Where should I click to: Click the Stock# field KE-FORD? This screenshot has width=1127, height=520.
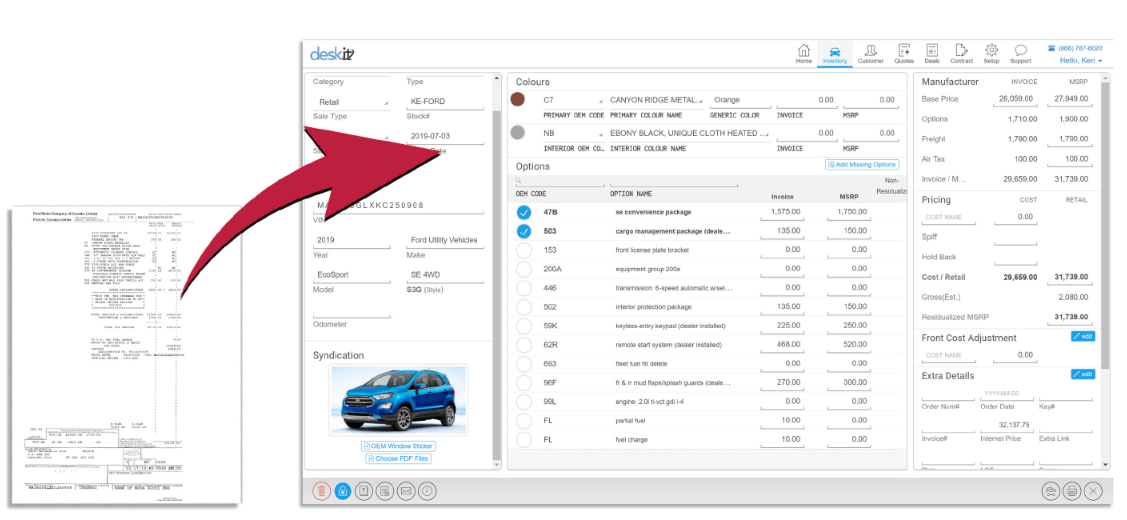[x=445, y=101]
